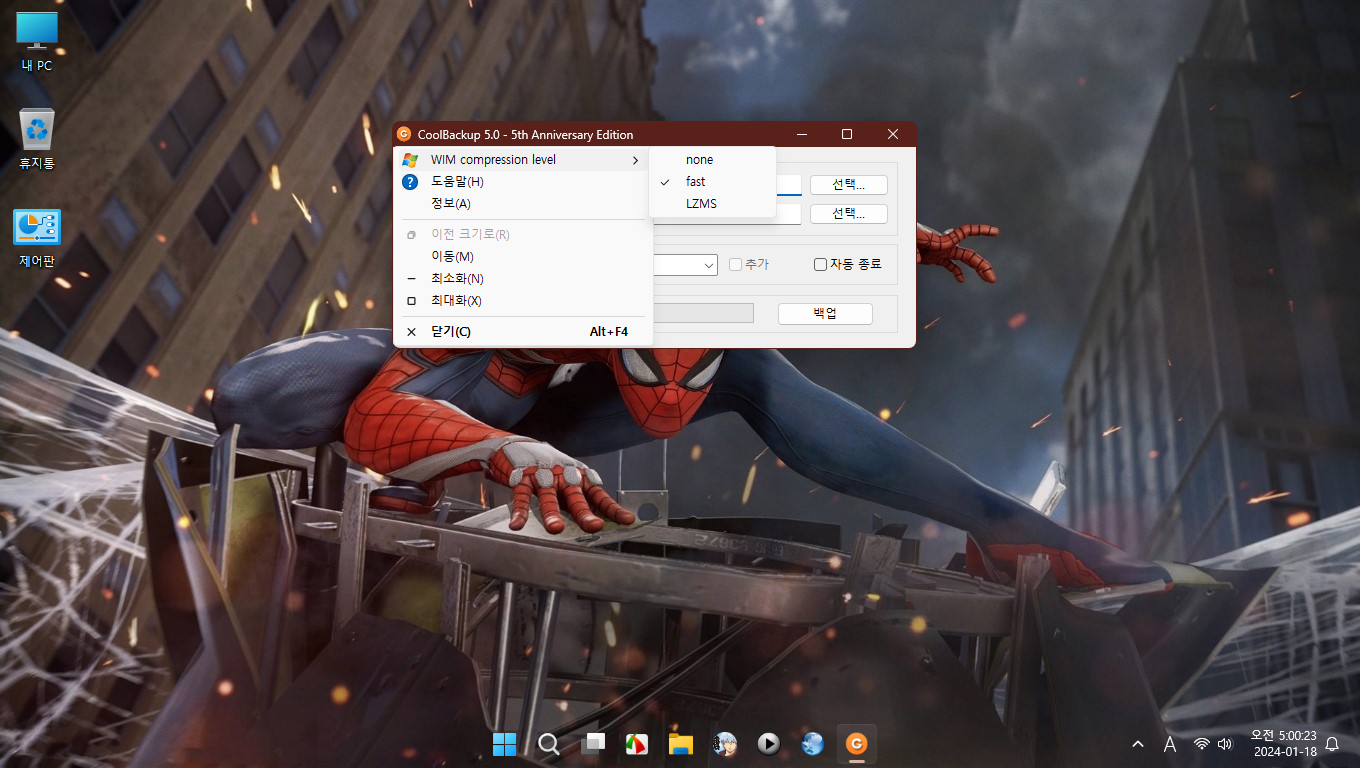Viewport: 1360px width, 768px height.
Task: Select the checked fast compression option
Action: point(712,182)
